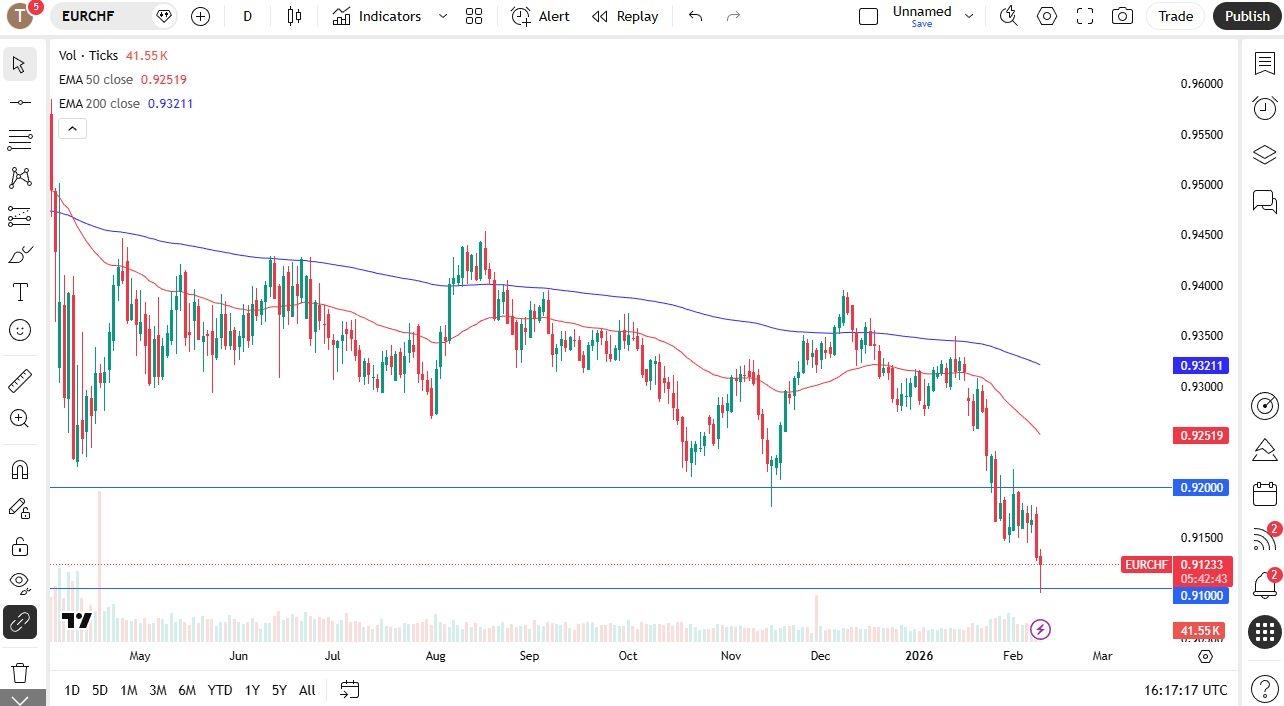The height and width of the screenshot is (706, 1284).
Task: Take a chart snapshot with the camera icon
Action: (1122, 16)
